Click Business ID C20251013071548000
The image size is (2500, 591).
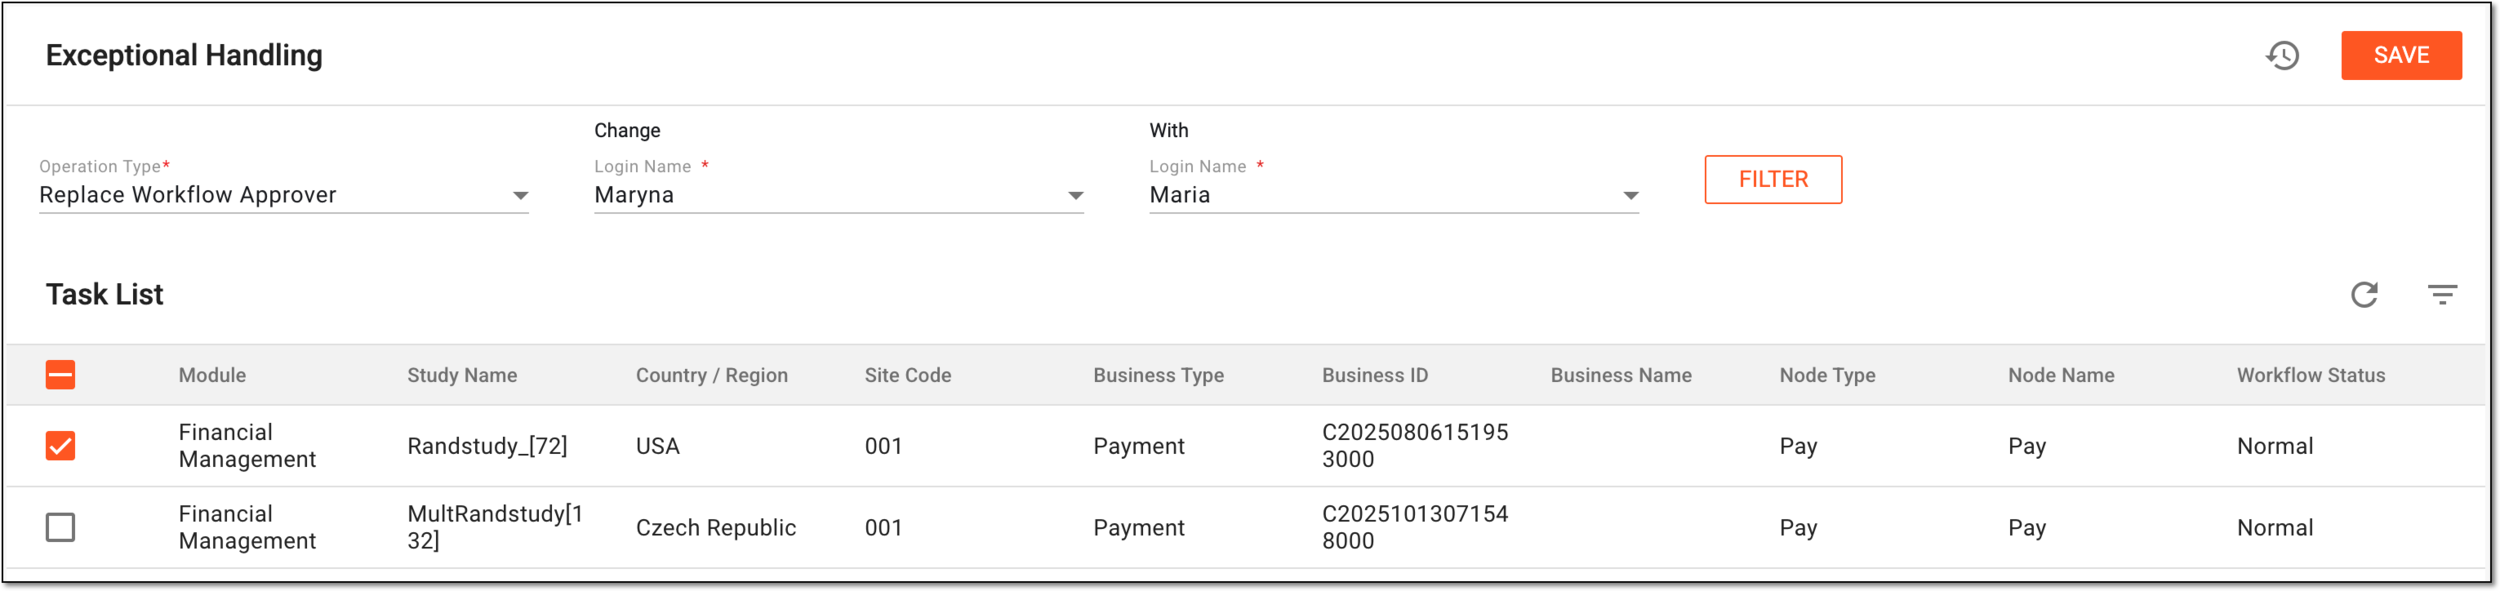pyautogui.click(x=1415, y=527)
